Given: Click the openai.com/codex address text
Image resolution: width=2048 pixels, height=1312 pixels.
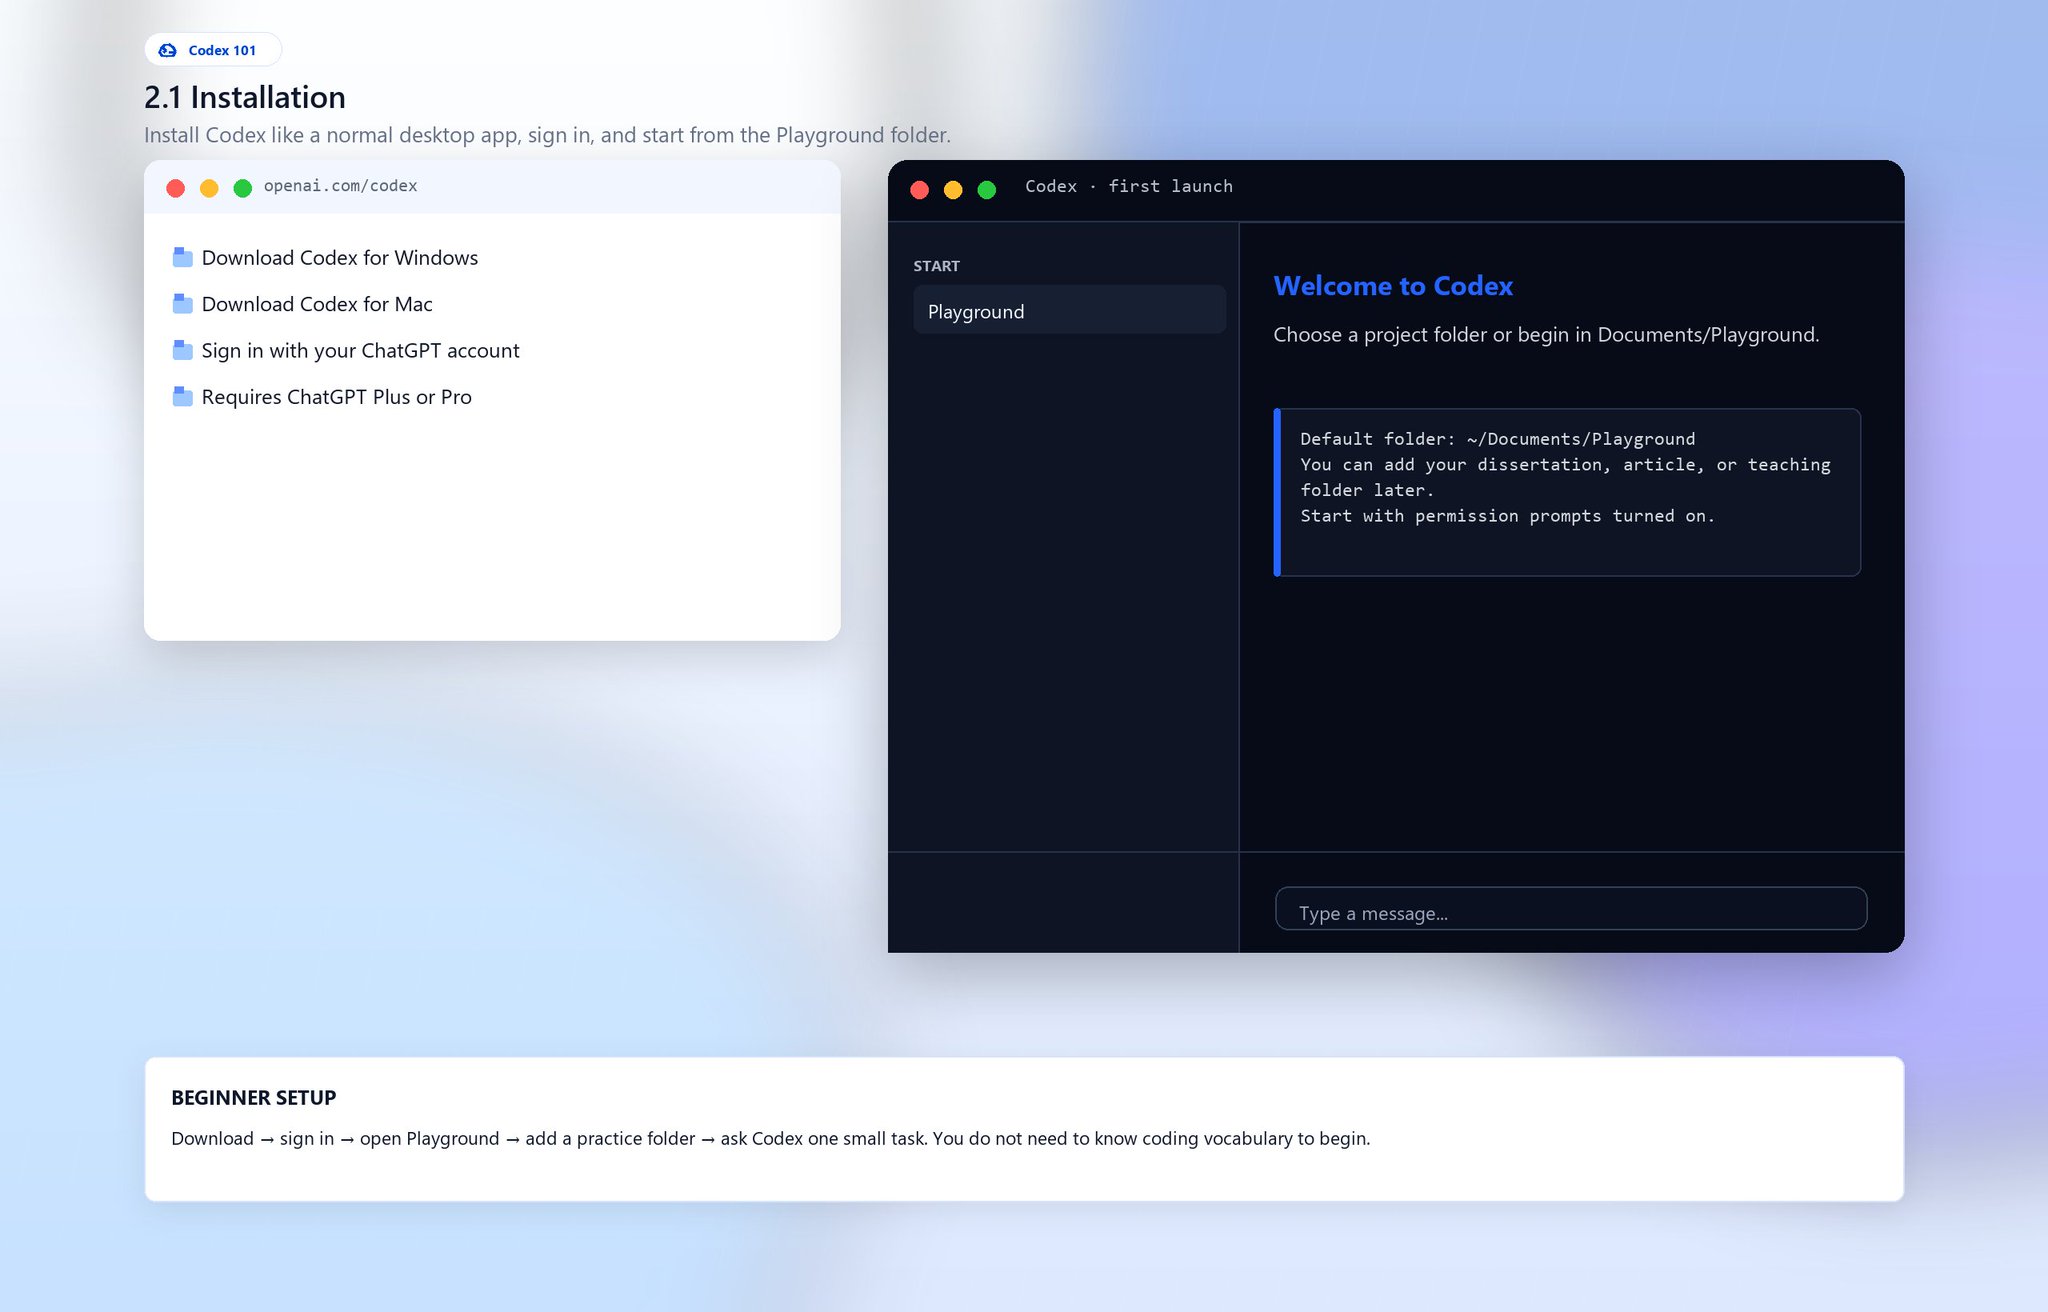Looking at the screenshot, I should pos(340,186).
